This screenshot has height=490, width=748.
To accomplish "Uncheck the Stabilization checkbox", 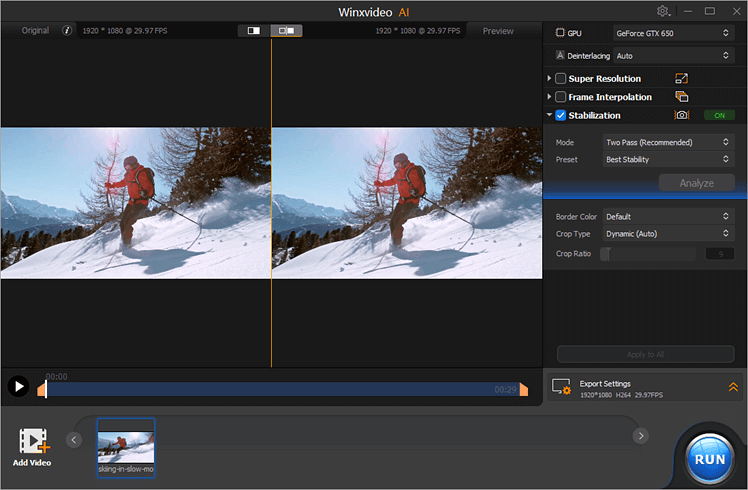I will (x=561, y=115).
